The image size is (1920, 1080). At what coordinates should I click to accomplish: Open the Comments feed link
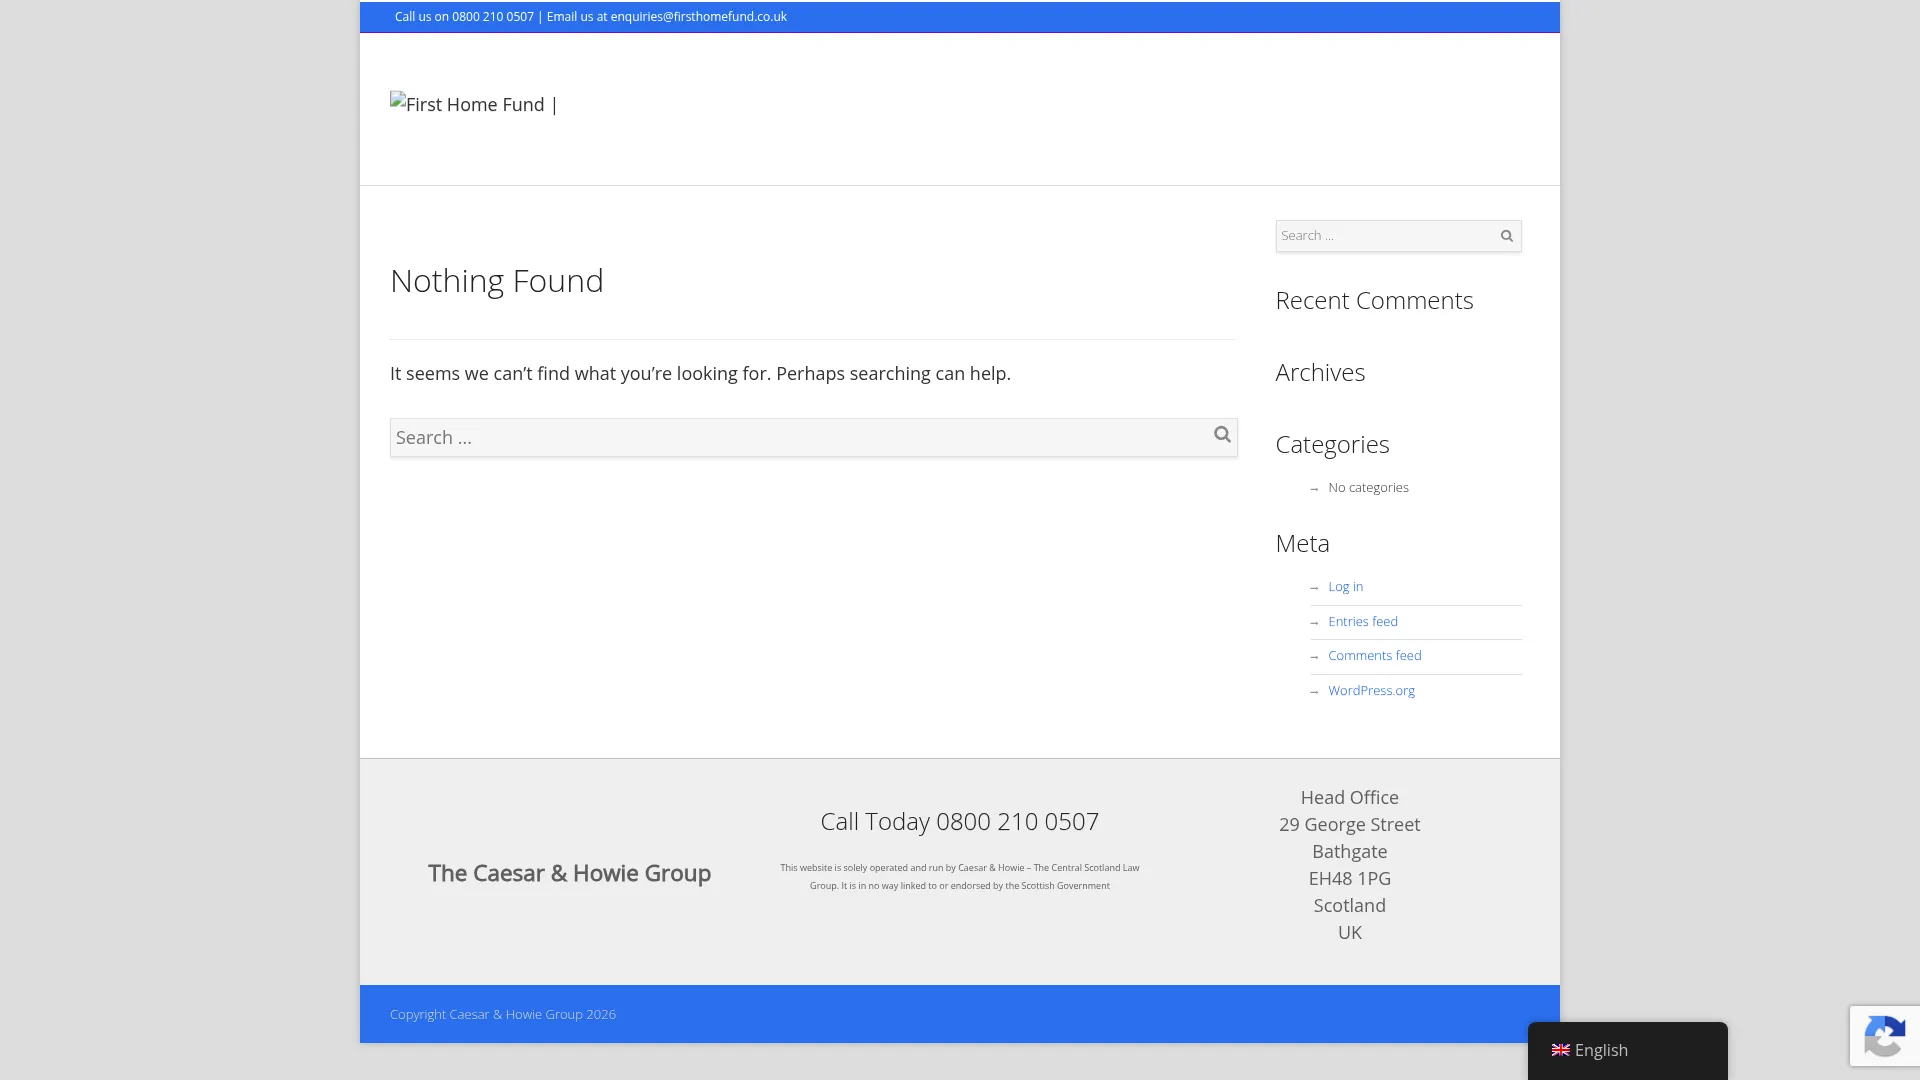pyautogui.click(x=1375, y=656)
